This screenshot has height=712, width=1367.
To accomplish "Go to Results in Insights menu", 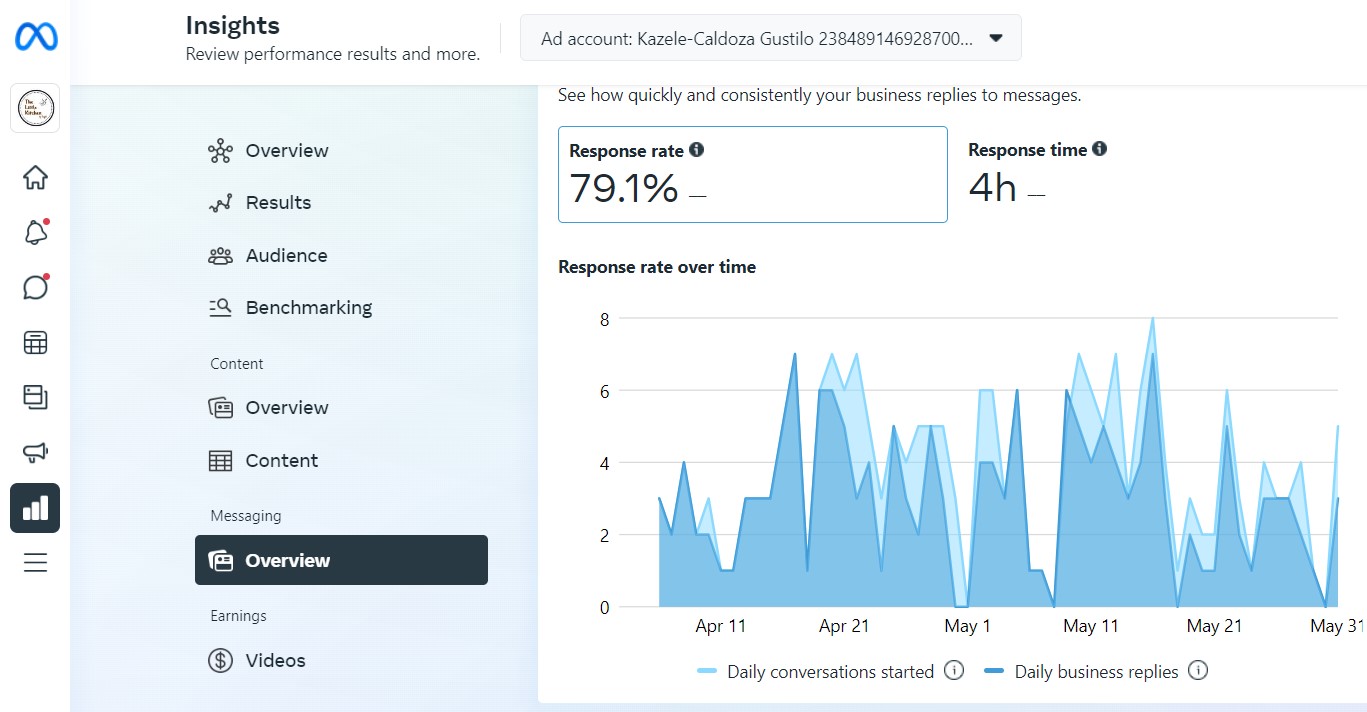I will click(278, 203).
